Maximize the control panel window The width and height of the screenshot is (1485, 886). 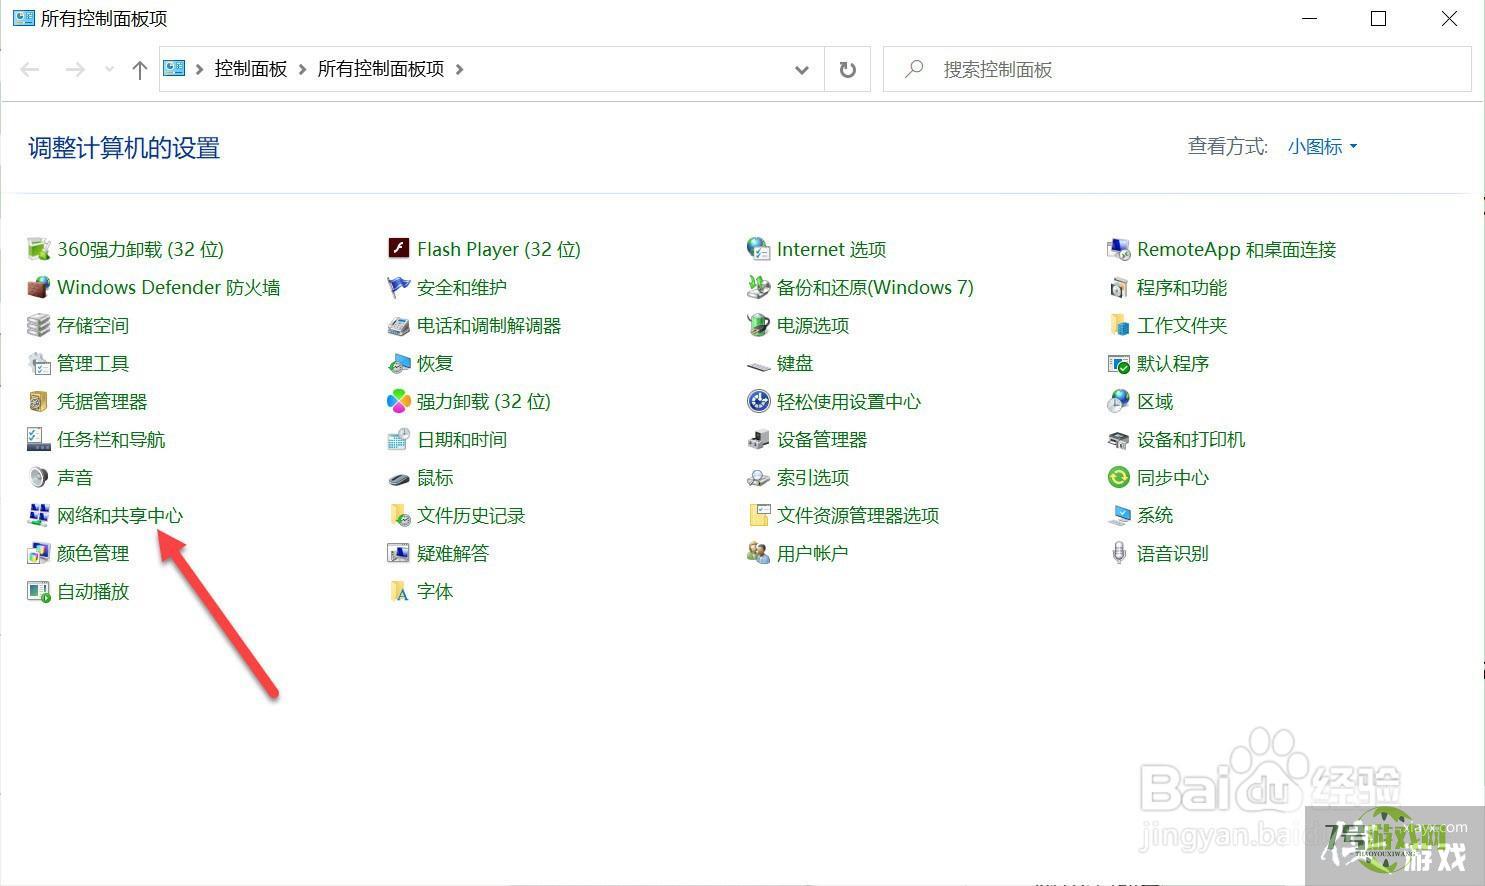[1378, 19]
